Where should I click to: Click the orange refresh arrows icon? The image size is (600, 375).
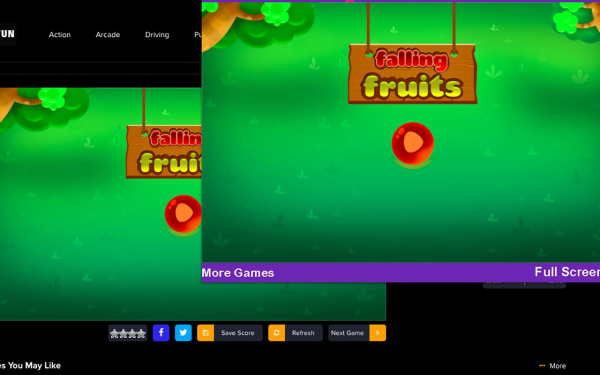(x=277, y=333)
